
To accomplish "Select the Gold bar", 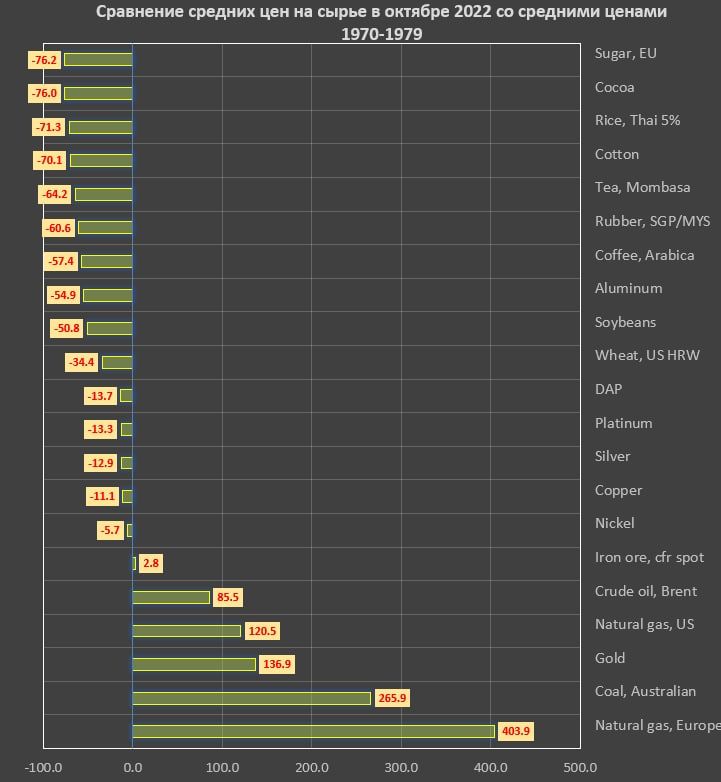I will pyautogui.click(x=194, y=664).
